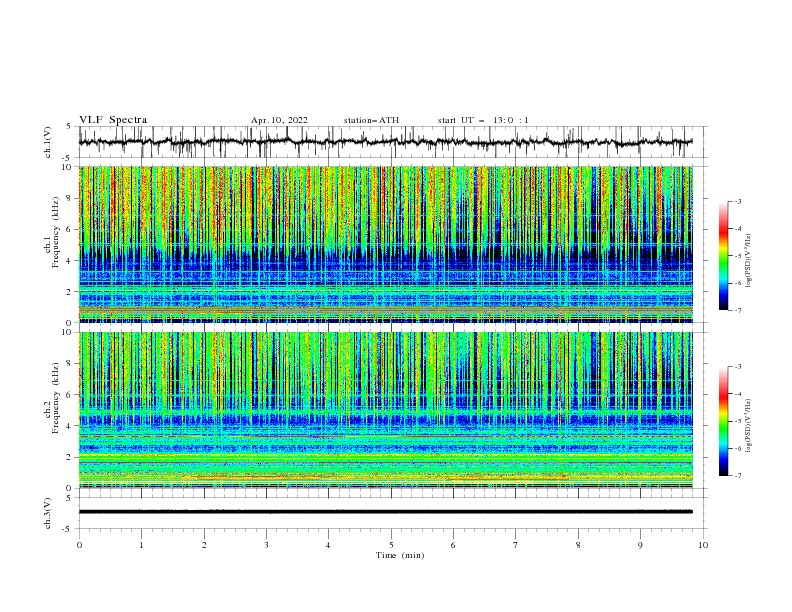Image resolution: width=792 pixels, height=612 pixels.
Task: Click inside the ch.1 spectrogram panel
Action: tap(386, 244)
